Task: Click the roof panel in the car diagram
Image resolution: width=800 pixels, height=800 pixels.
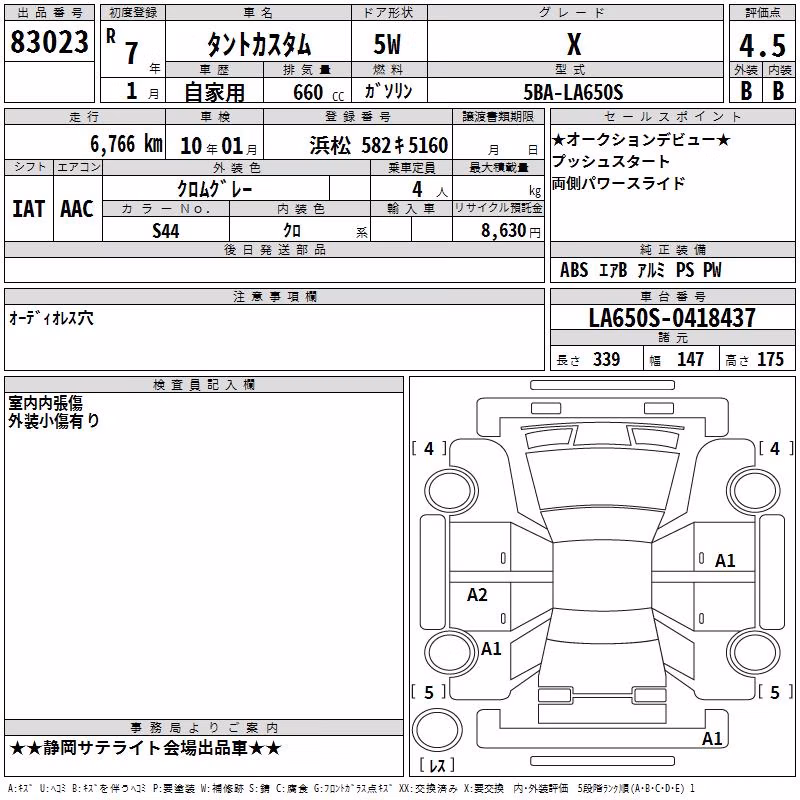Action: [602, 575]
